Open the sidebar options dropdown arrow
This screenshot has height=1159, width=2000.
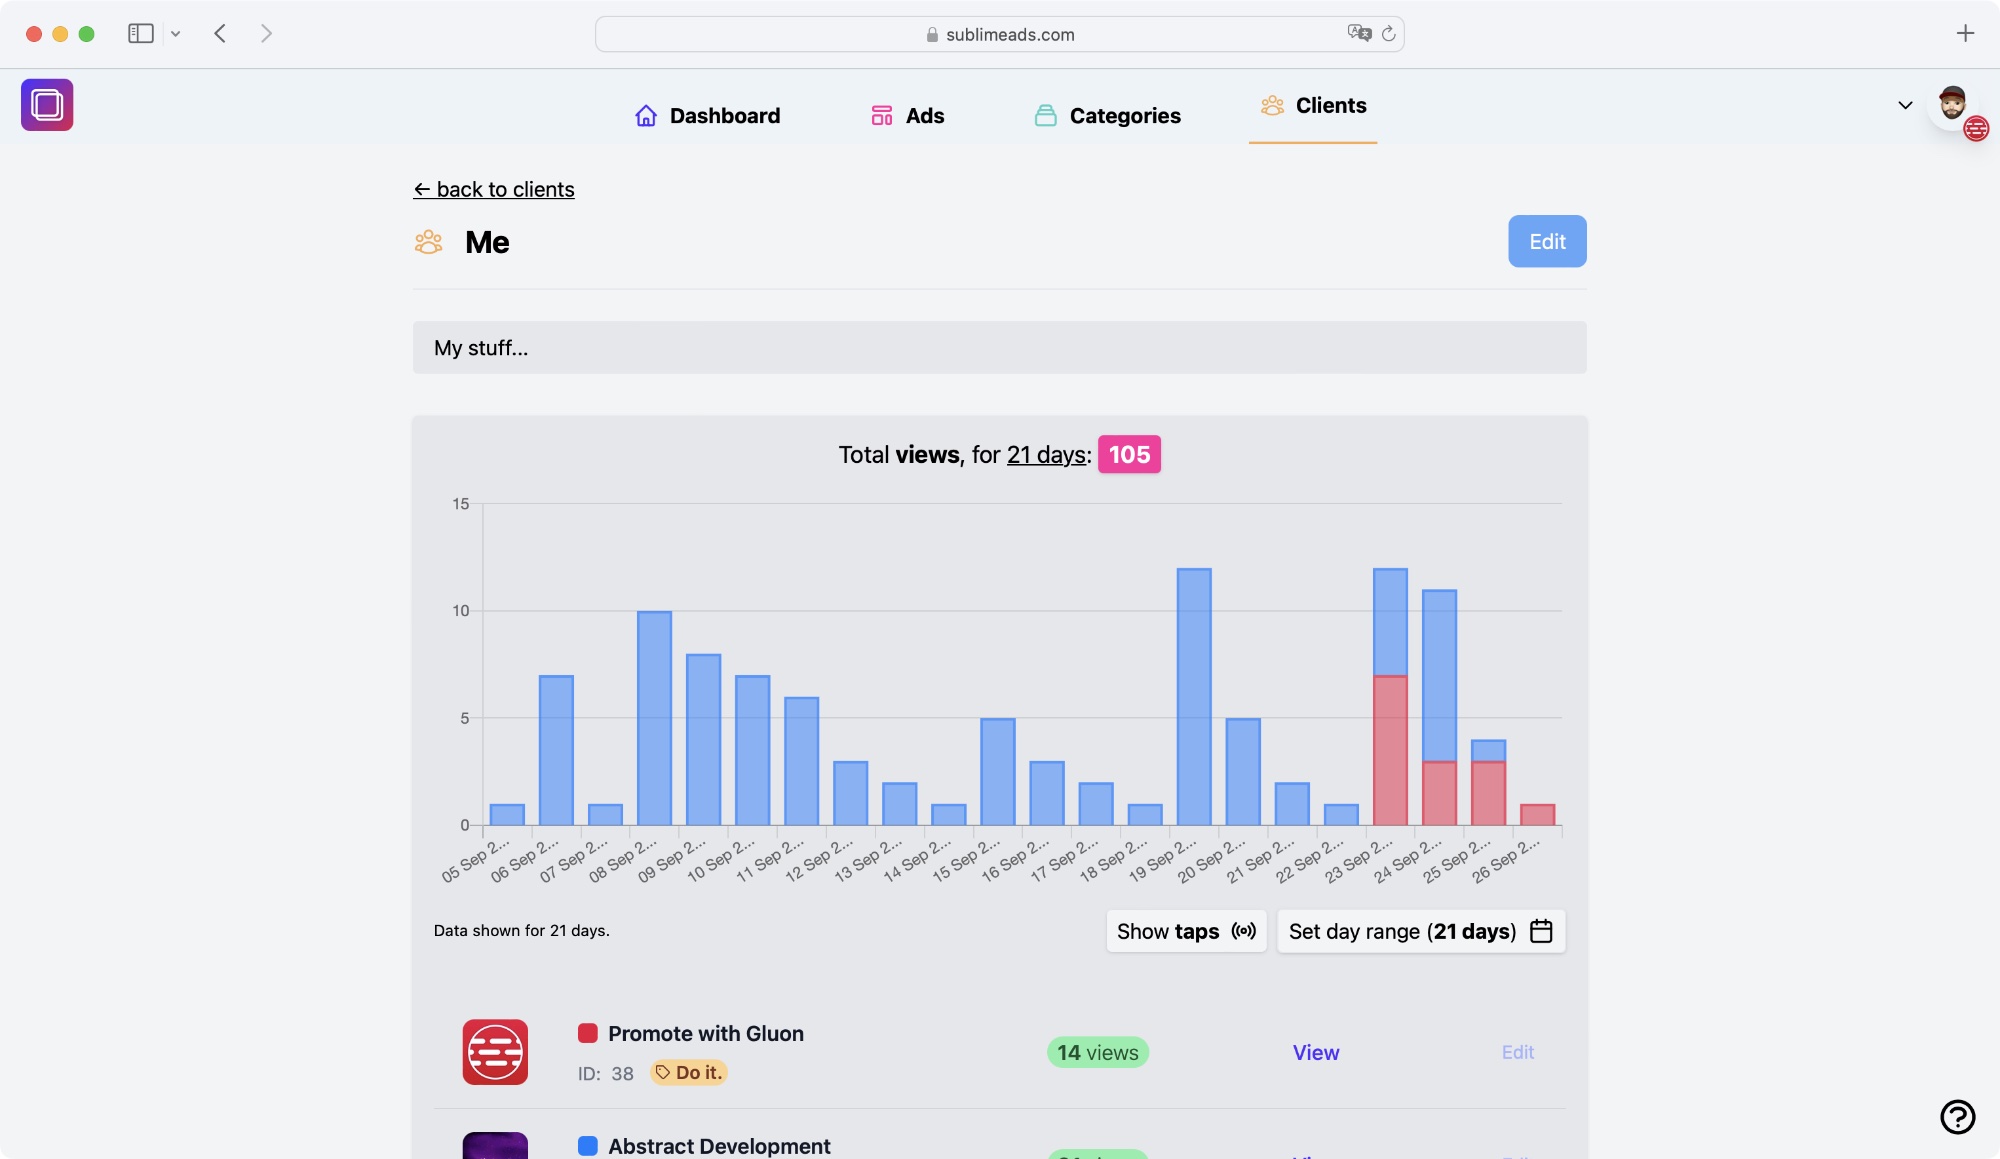pyautogui.click(x=176, y=34)
